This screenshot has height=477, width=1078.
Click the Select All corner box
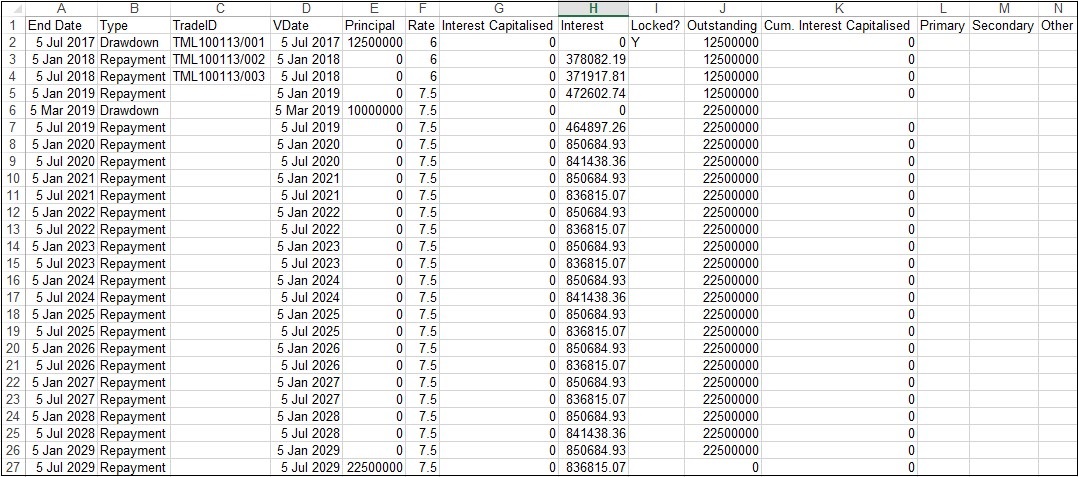pyautogui.click(x=12, y=8)
